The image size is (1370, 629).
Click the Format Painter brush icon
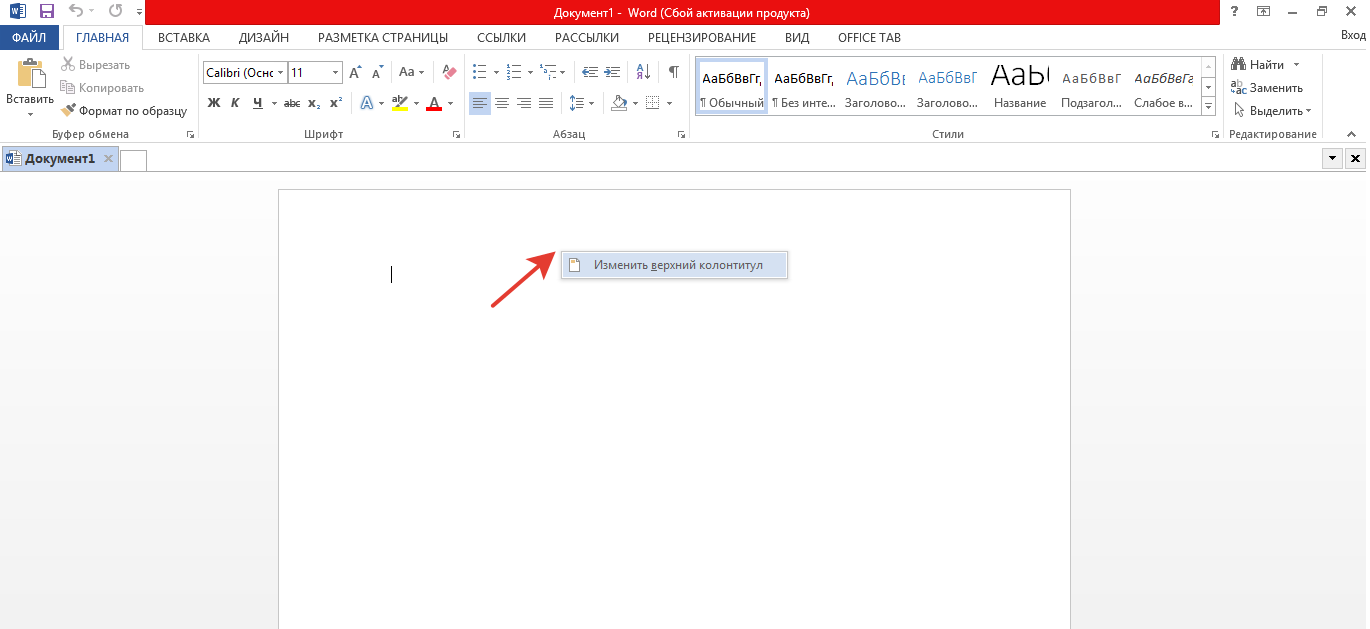click(69, 111)
